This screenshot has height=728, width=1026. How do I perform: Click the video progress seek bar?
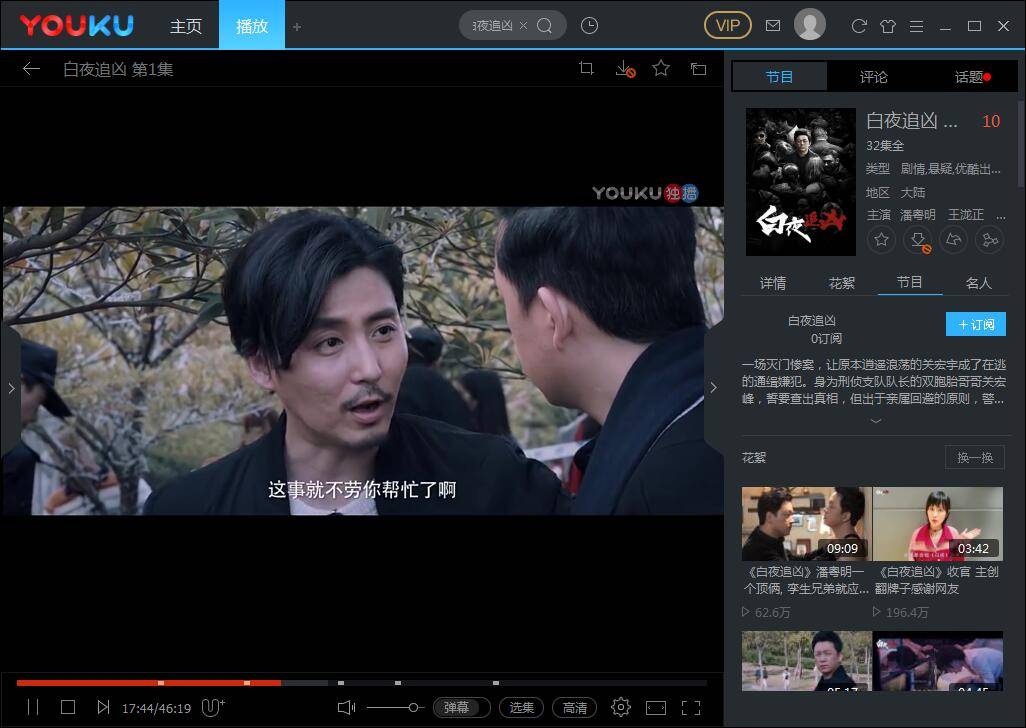[361, 683]
